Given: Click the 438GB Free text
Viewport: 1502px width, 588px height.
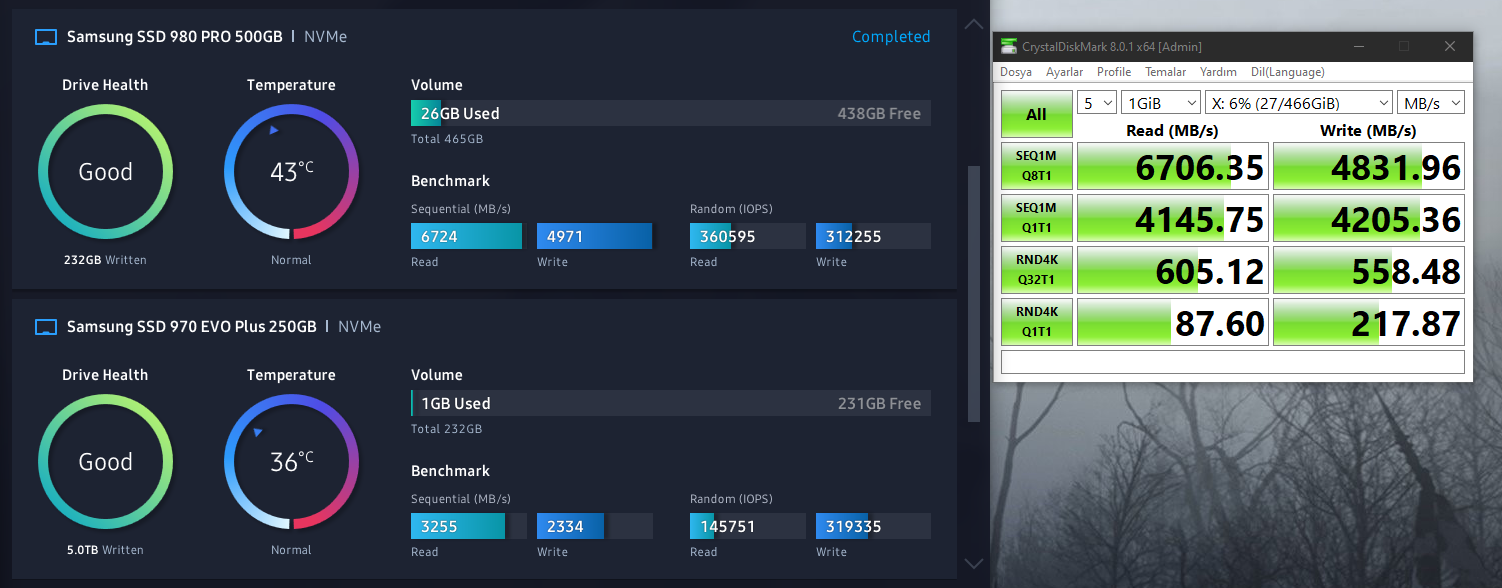Looking at the screenshot, I should click(x=879, y=113).
